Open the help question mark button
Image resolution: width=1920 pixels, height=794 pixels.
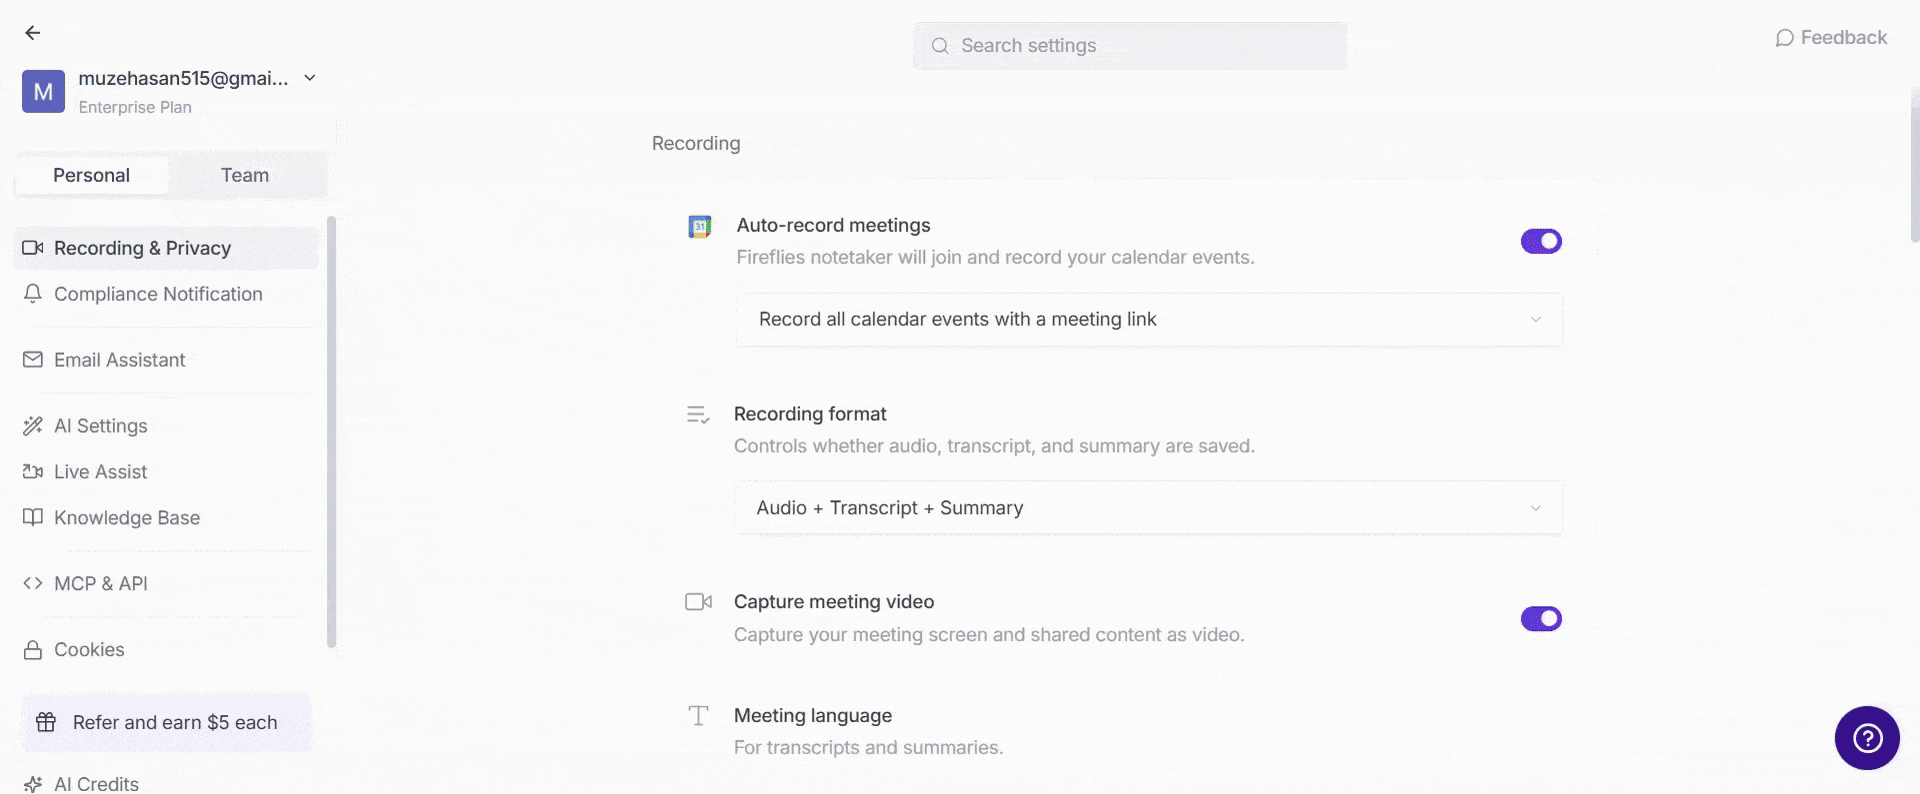point(1867,738)
